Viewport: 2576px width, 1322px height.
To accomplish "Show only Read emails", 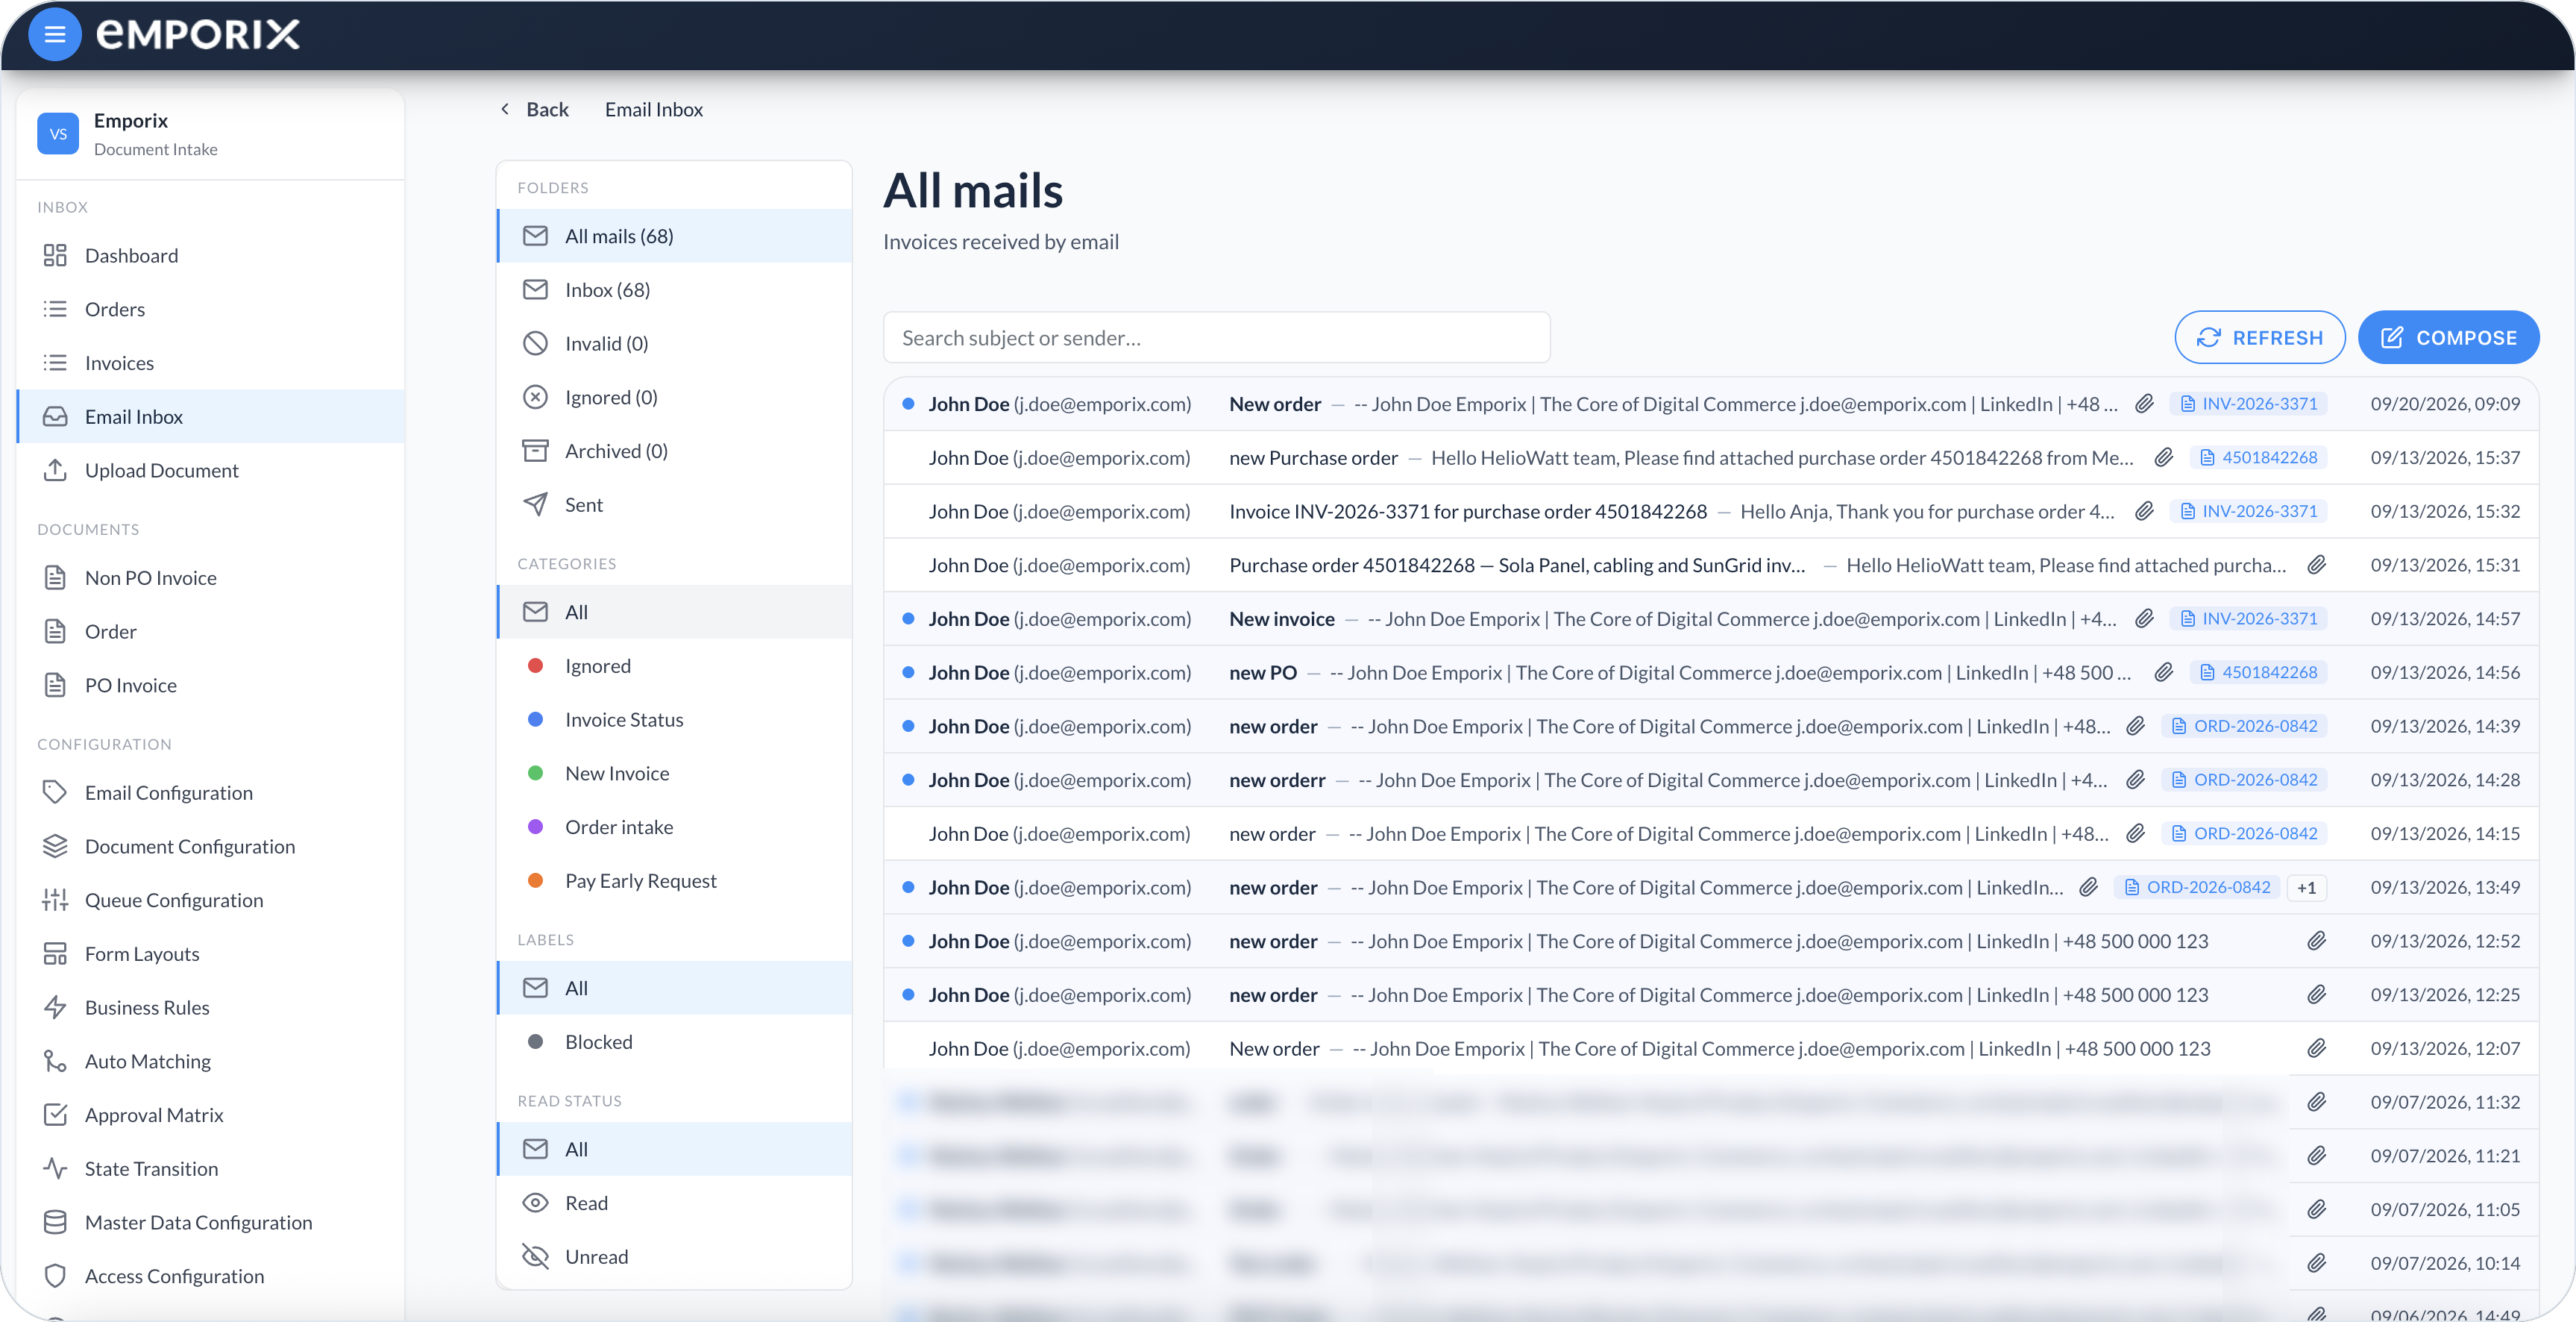I will click(x=674, y=1203).
